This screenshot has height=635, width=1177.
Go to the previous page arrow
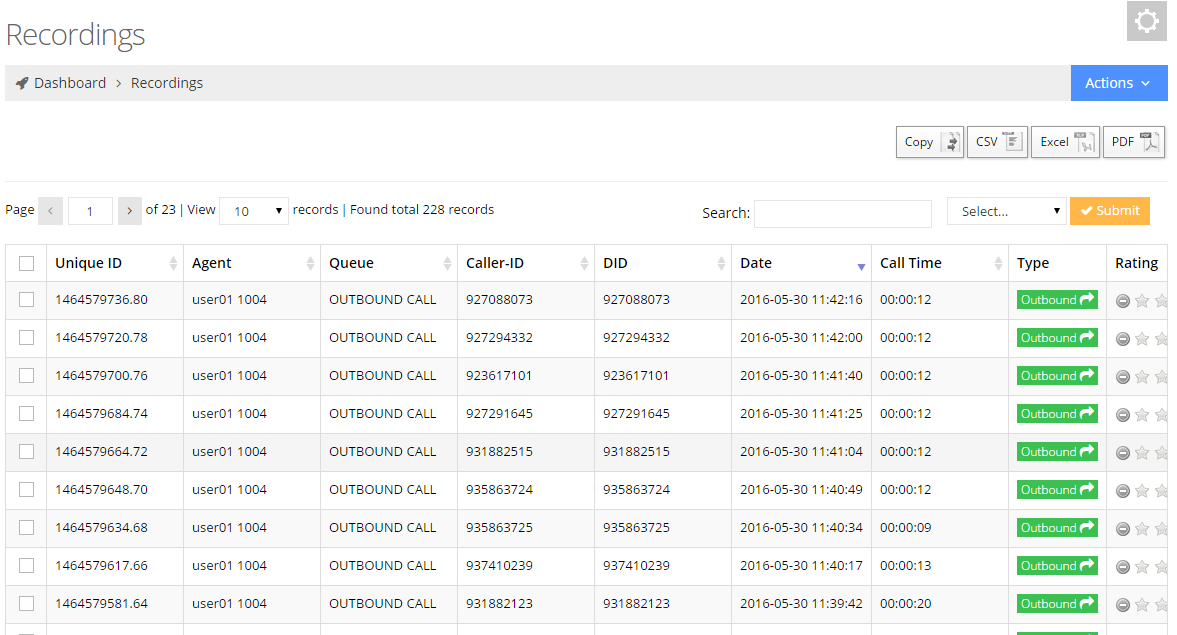tap(51, 211)
